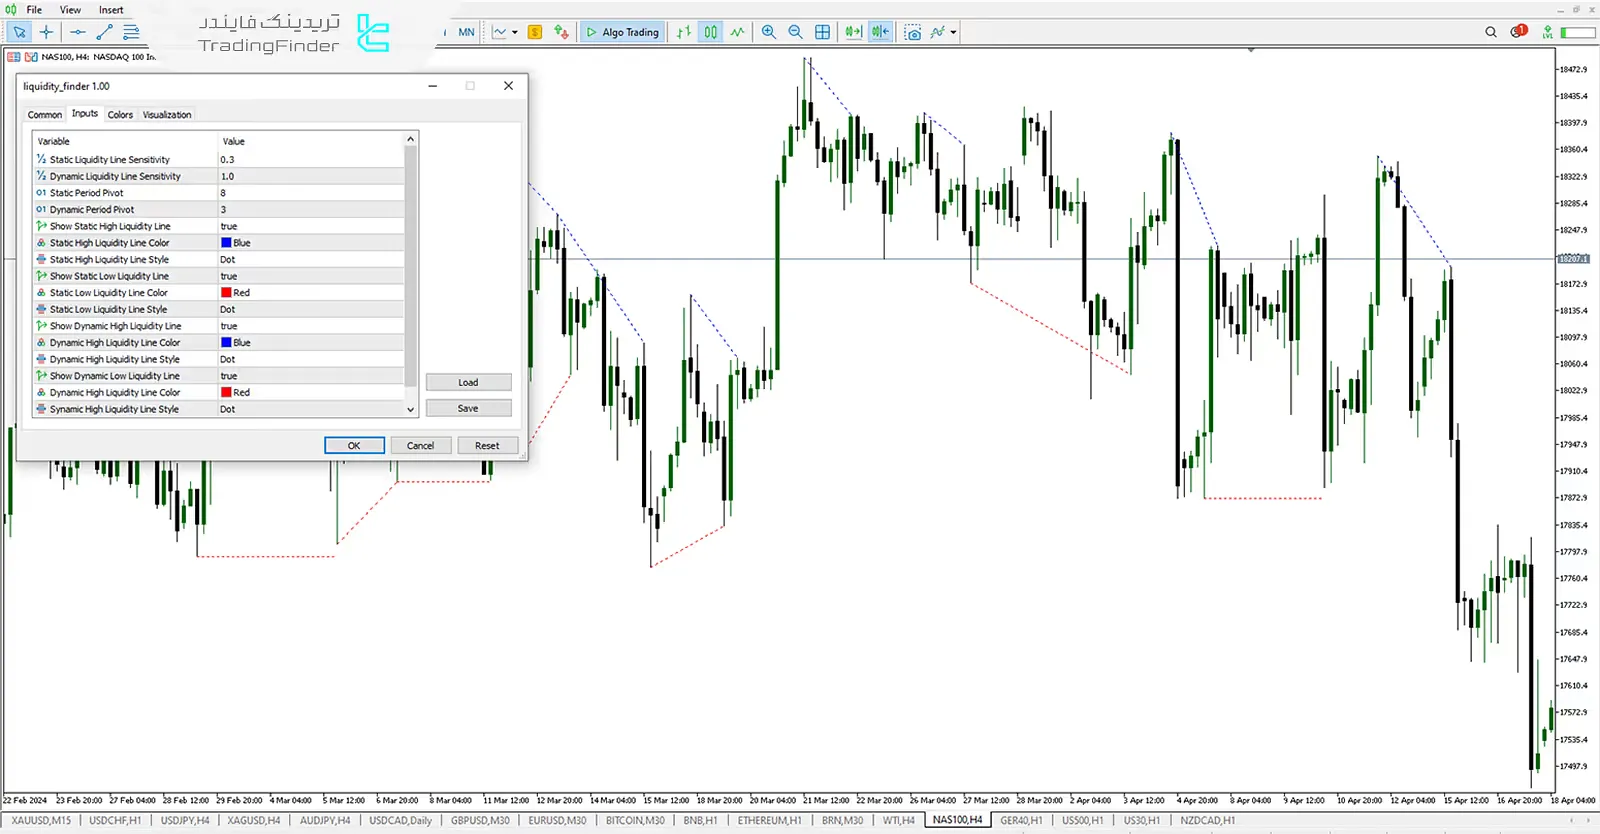Click the zoom out magnifier icon
Image resolution: width=1600 pixels, height=834 pixels.
tap(795, 32)
